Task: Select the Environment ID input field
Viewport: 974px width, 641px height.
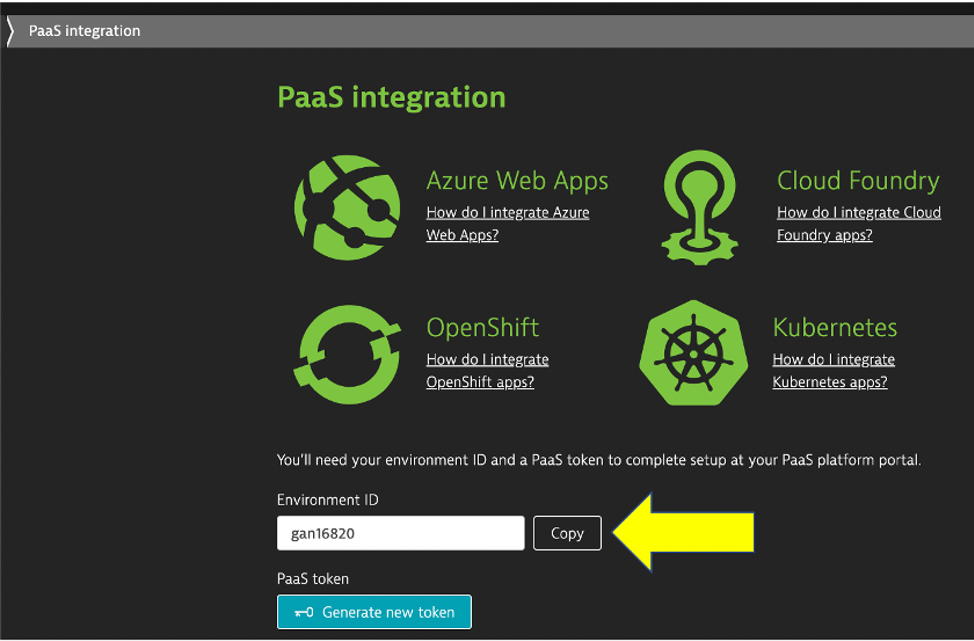Action: click(401, 533)
